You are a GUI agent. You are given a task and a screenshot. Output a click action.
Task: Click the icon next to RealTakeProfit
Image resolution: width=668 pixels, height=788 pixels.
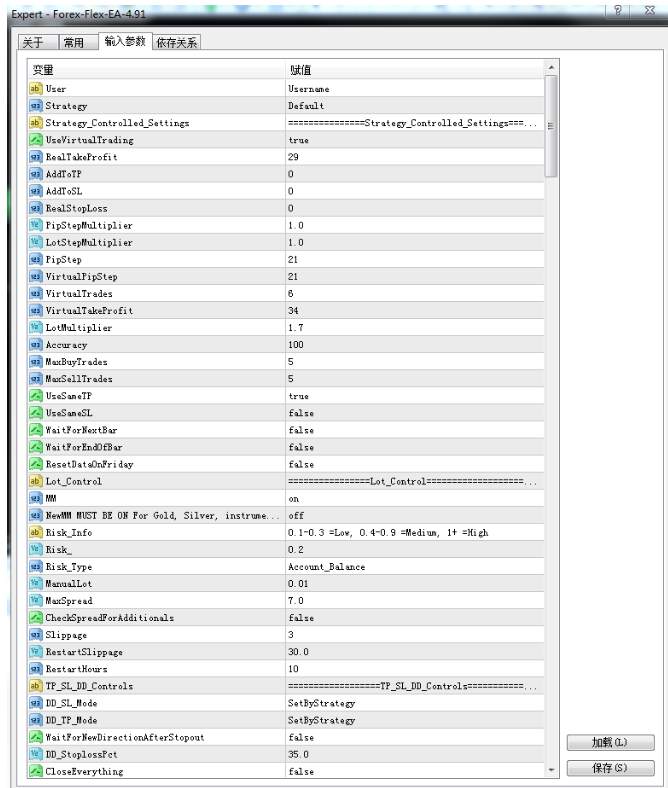(35, 157)
